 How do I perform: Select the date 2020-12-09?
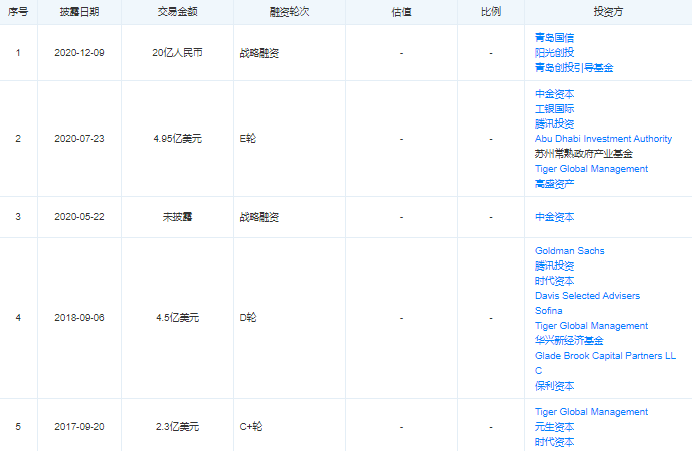79,53
